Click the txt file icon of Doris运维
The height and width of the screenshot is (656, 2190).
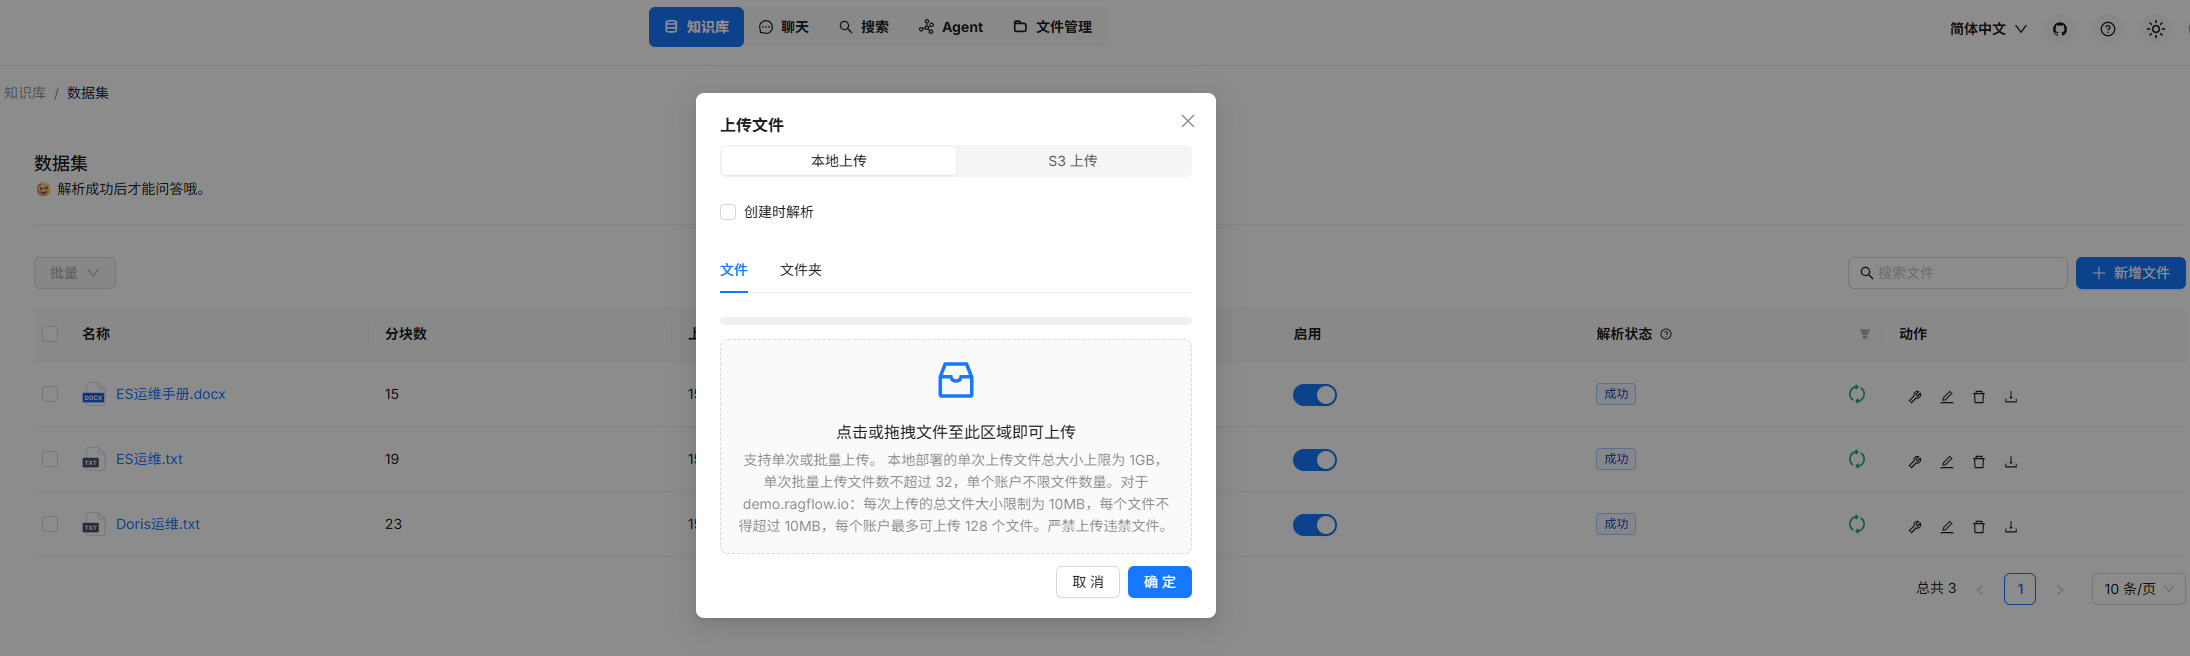coord(92,523)
